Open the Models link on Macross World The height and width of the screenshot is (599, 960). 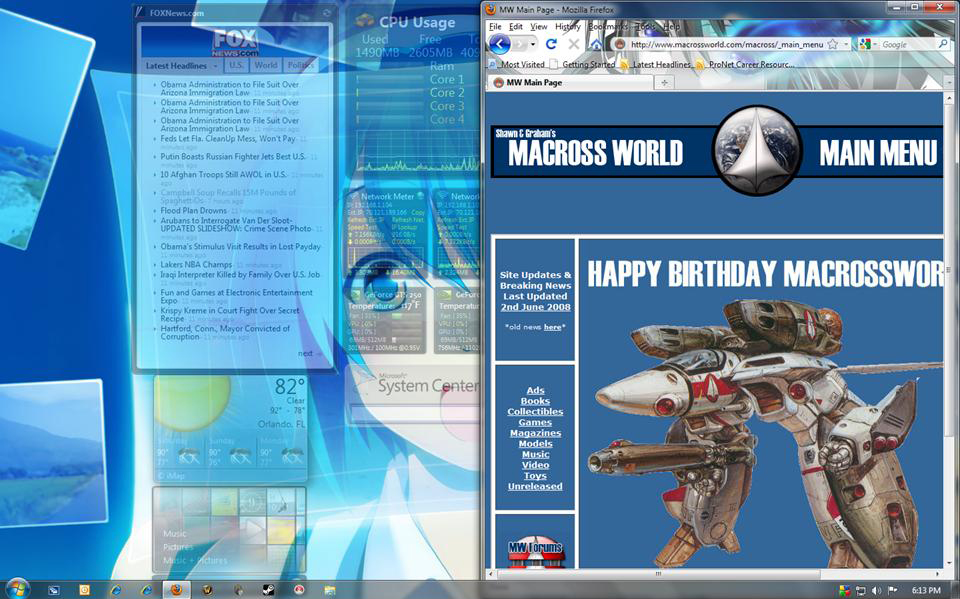(535, 443)
